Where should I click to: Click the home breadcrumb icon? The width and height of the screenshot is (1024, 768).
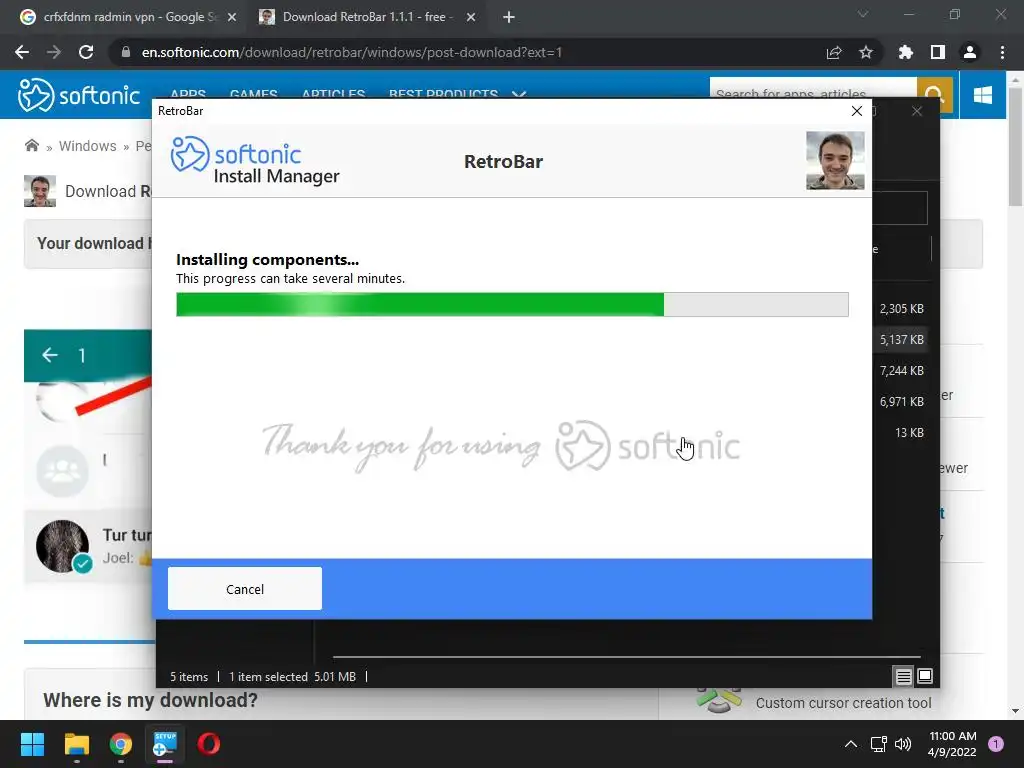pos(31,145)
